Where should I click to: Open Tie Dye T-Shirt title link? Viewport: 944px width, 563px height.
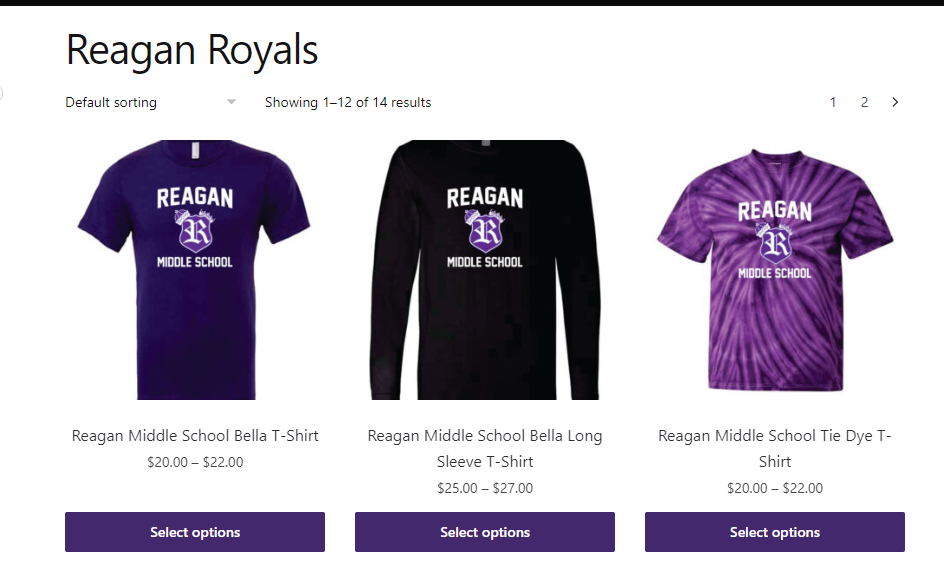pyautogui.click(x=775, y=449)
